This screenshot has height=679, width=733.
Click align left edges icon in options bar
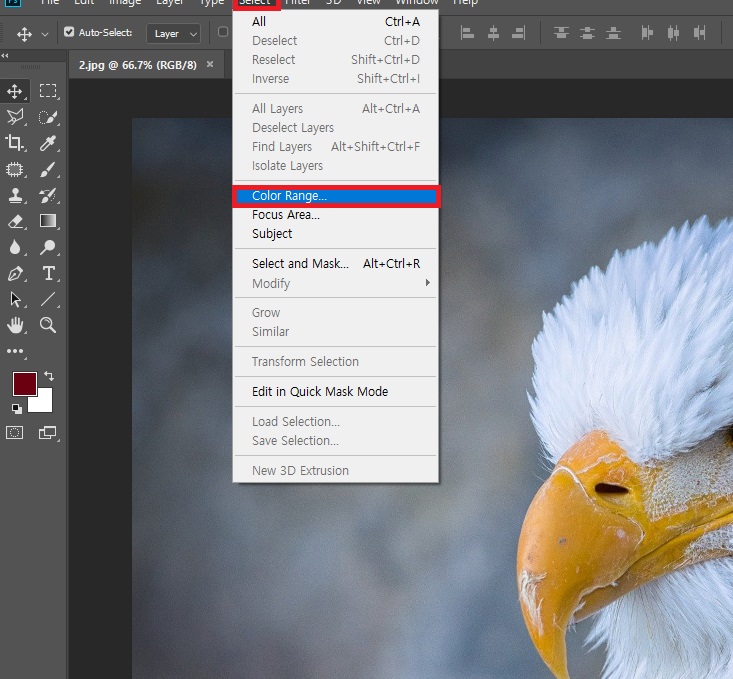pyautogui.click(x=467, y=33)
